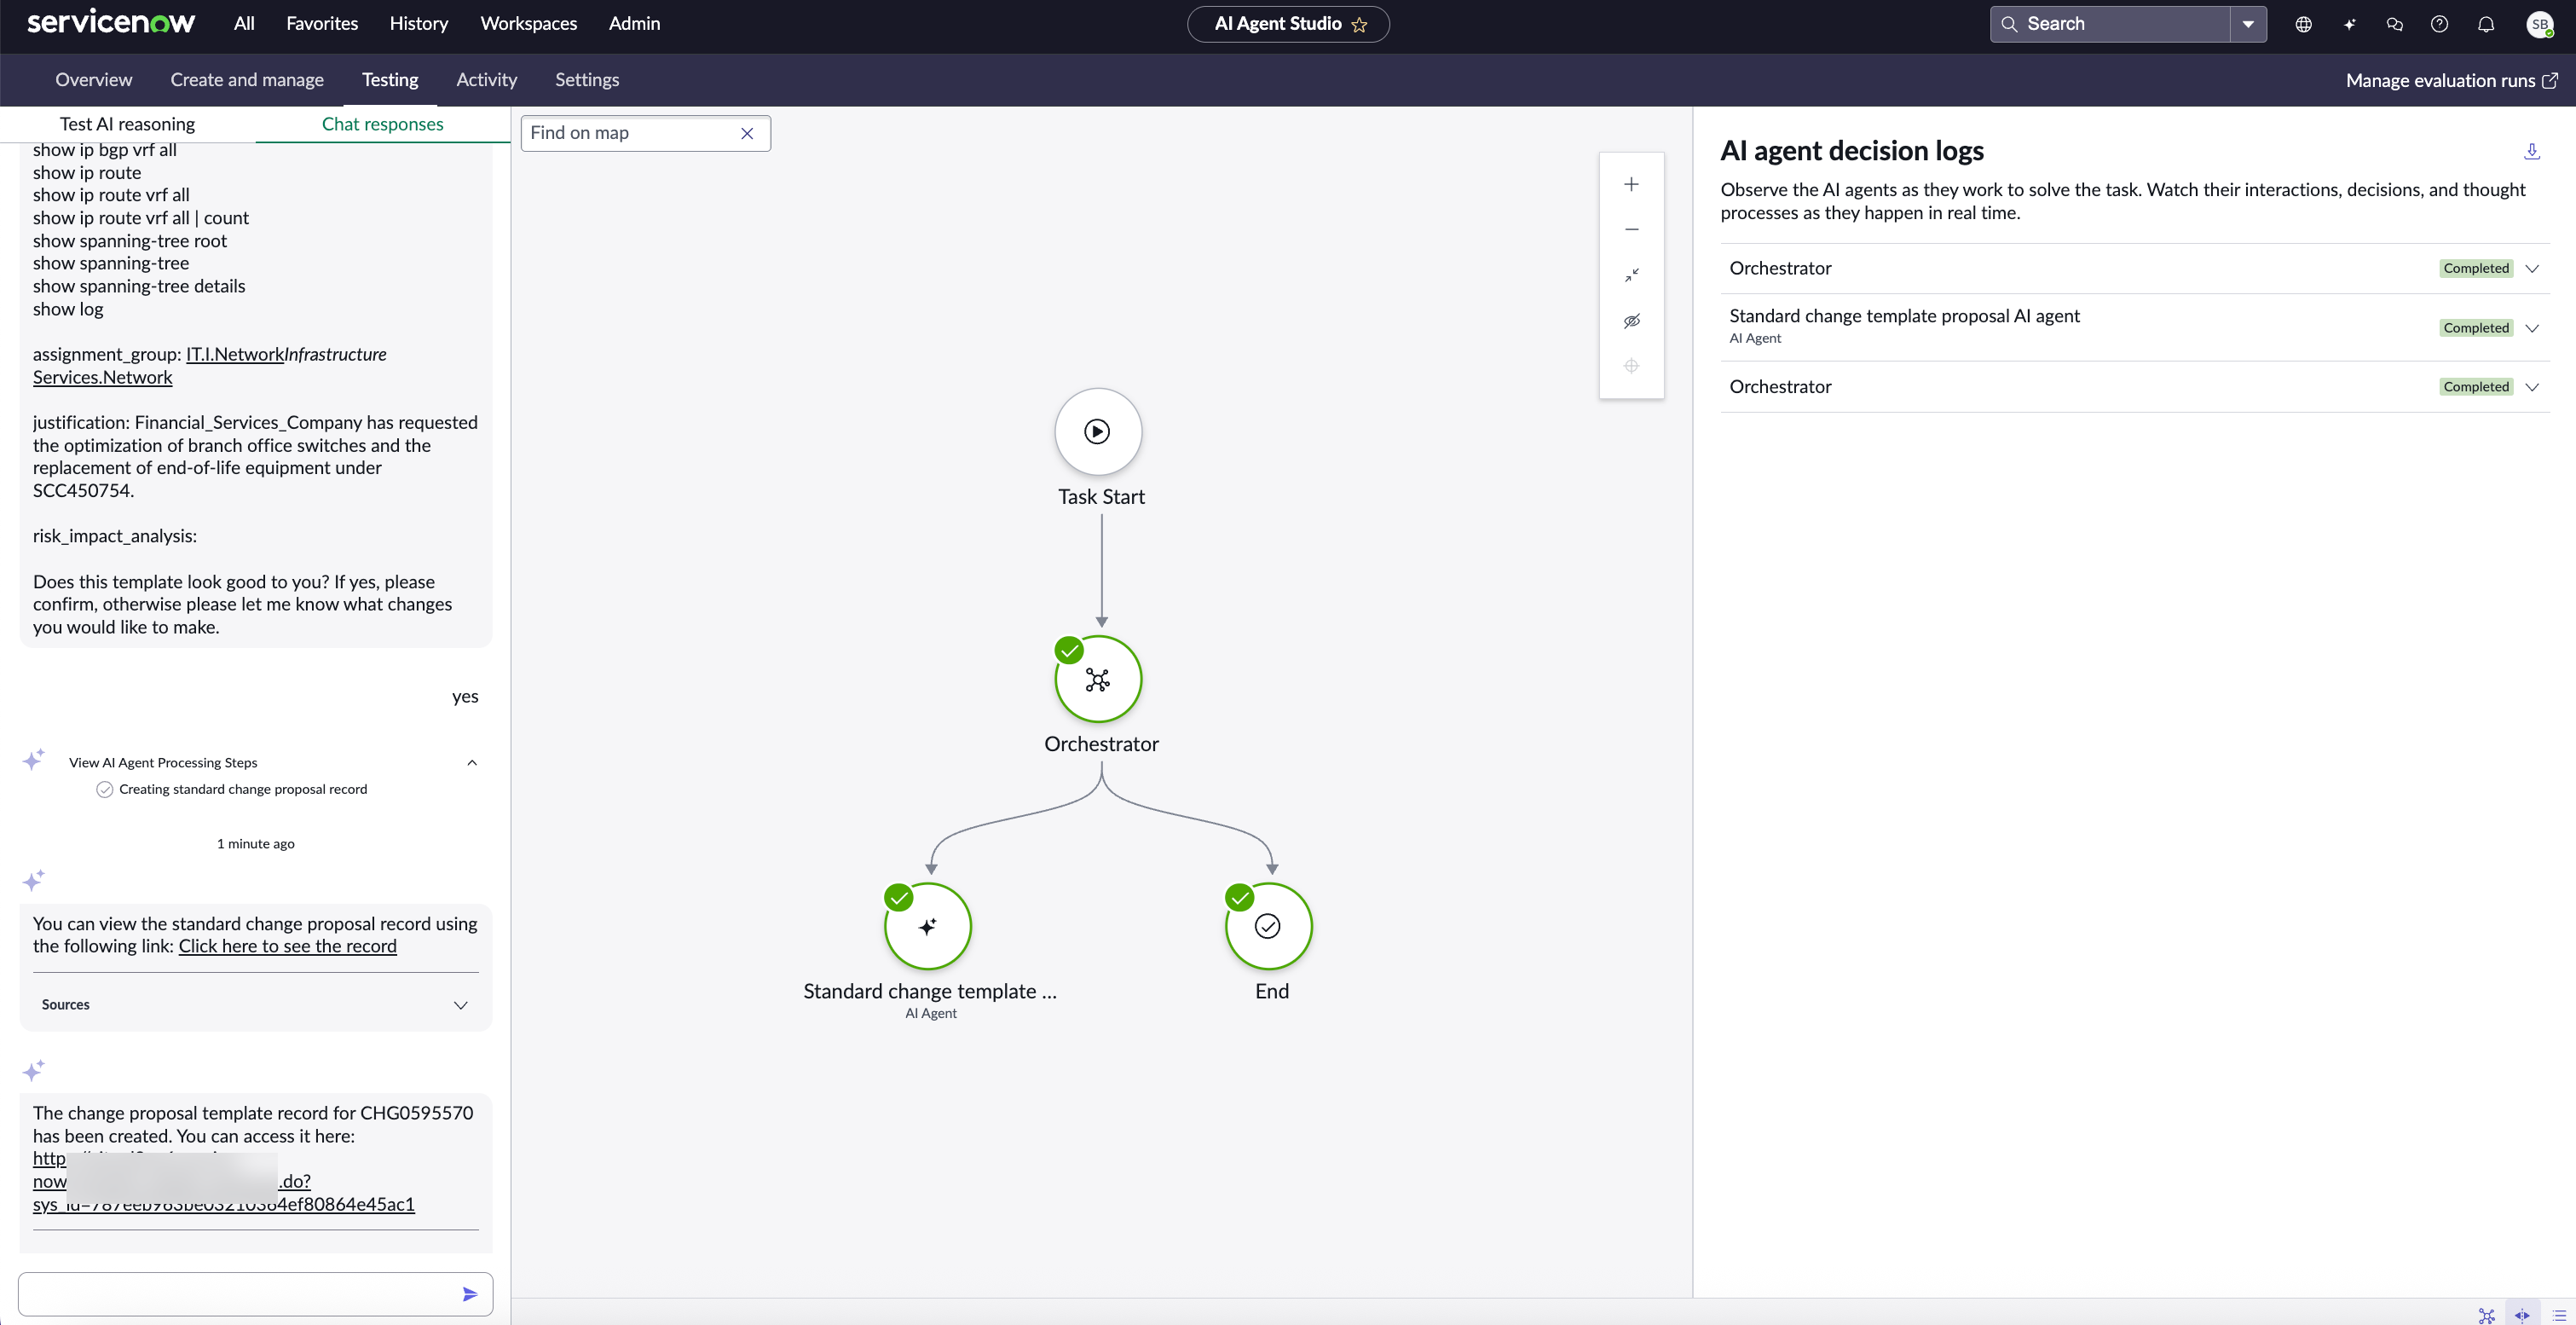This screenshot has height=1325, width=2576.
Task: Open the chat conversations icon in header
Action: [2394, 24]
